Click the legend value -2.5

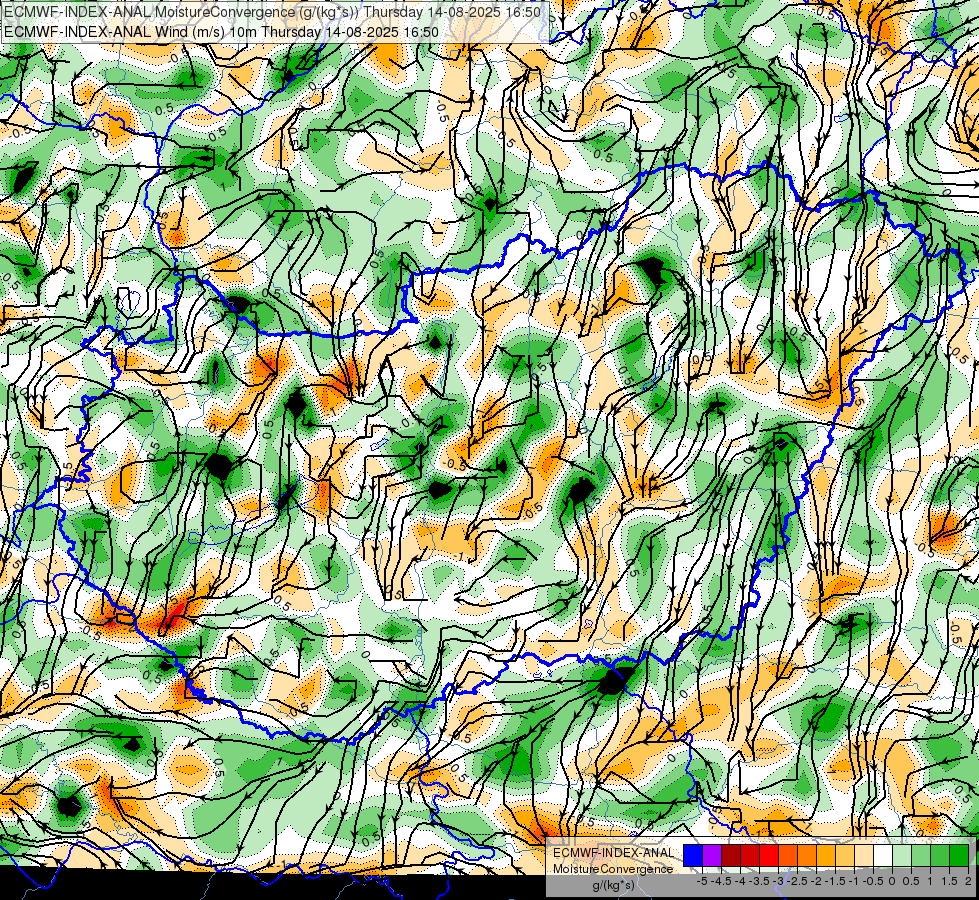pyautogui.click(x=797, y=881)
